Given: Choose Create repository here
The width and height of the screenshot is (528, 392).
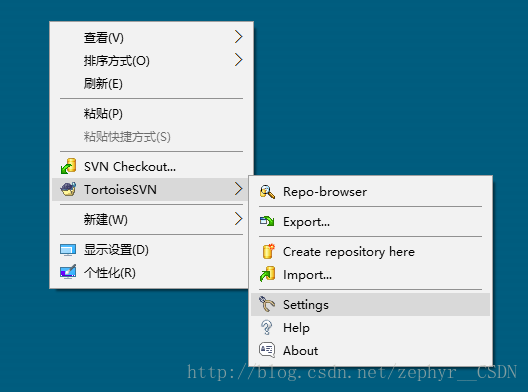Looking at the screenshot, I should click(x=370, y=252).
